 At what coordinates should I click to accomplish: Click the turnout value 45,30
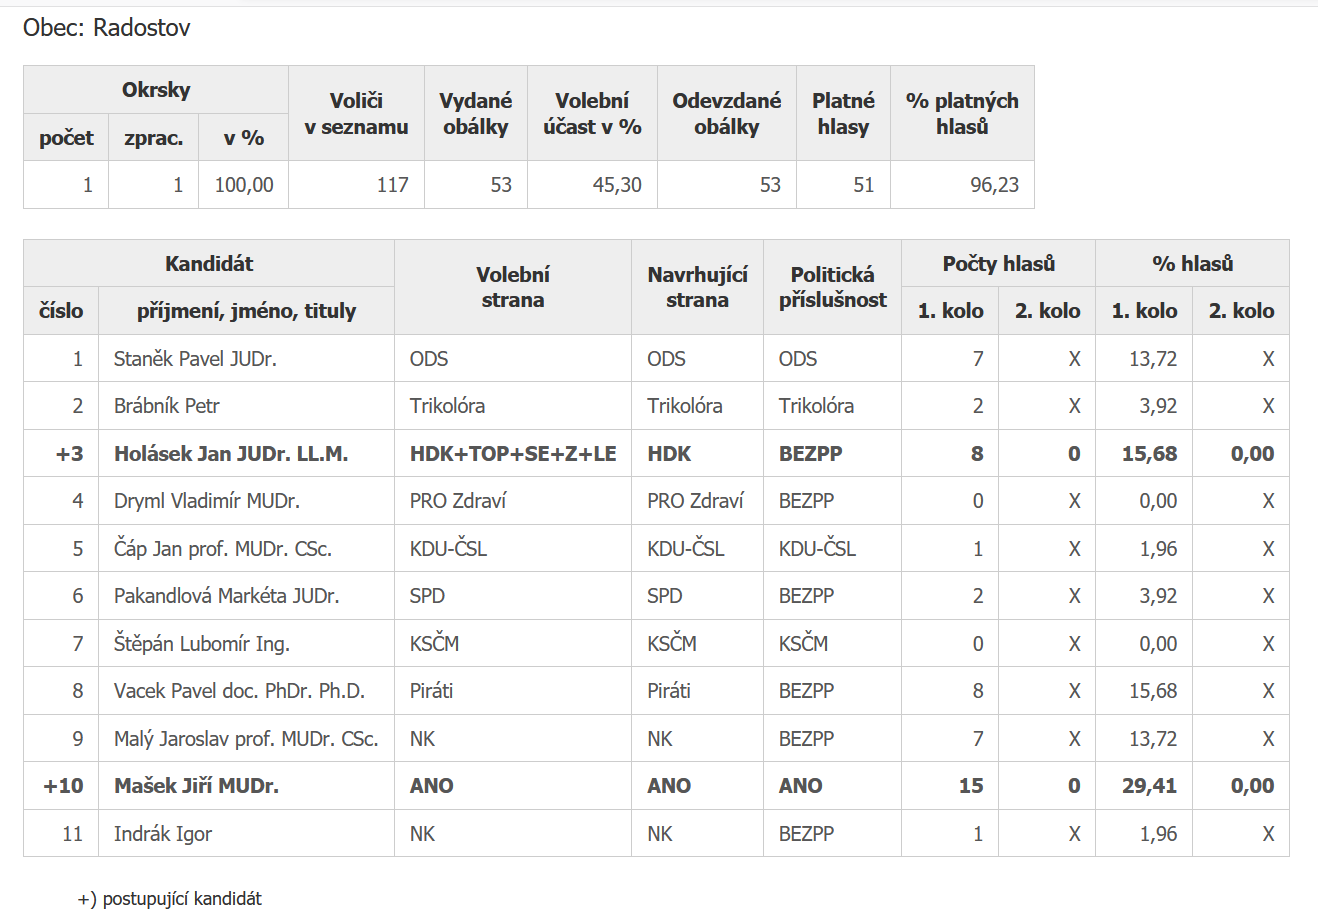point(616,185)
